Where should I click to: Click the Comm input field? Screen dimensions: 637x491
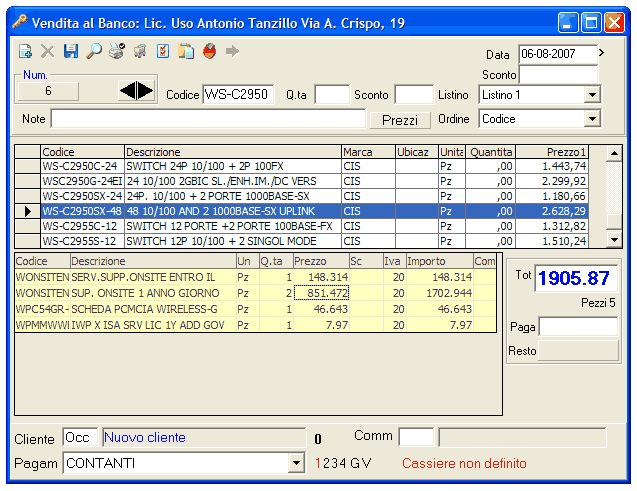point(416,437)
